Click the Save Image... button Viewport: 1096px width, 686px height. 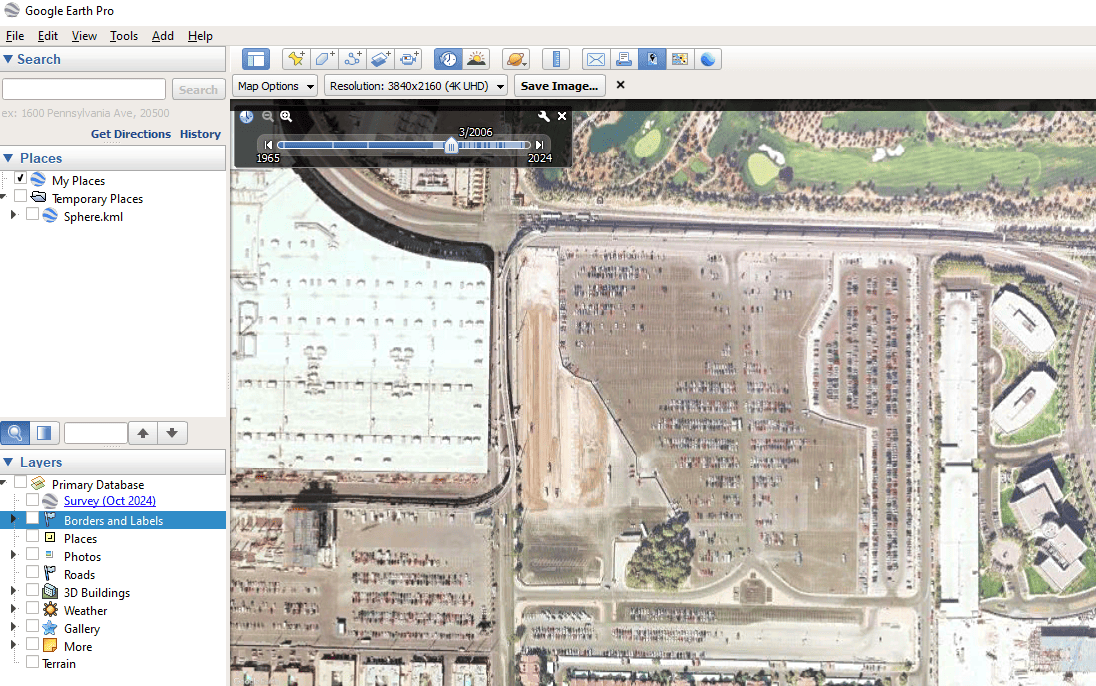(559, 86)
